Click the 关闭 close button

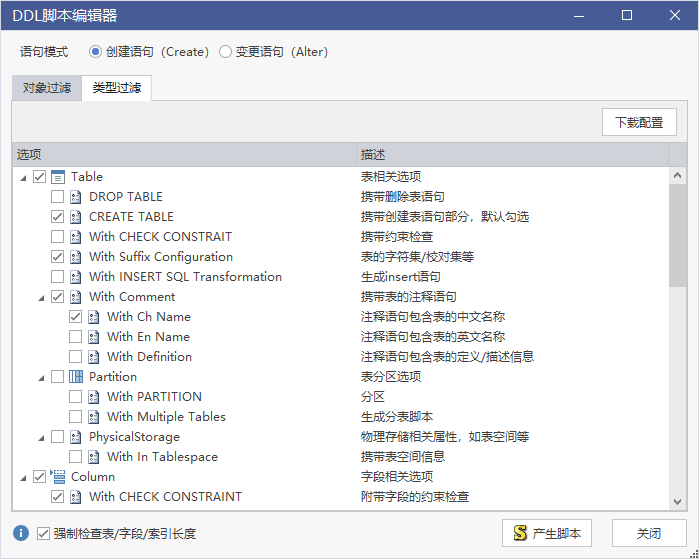649,533
